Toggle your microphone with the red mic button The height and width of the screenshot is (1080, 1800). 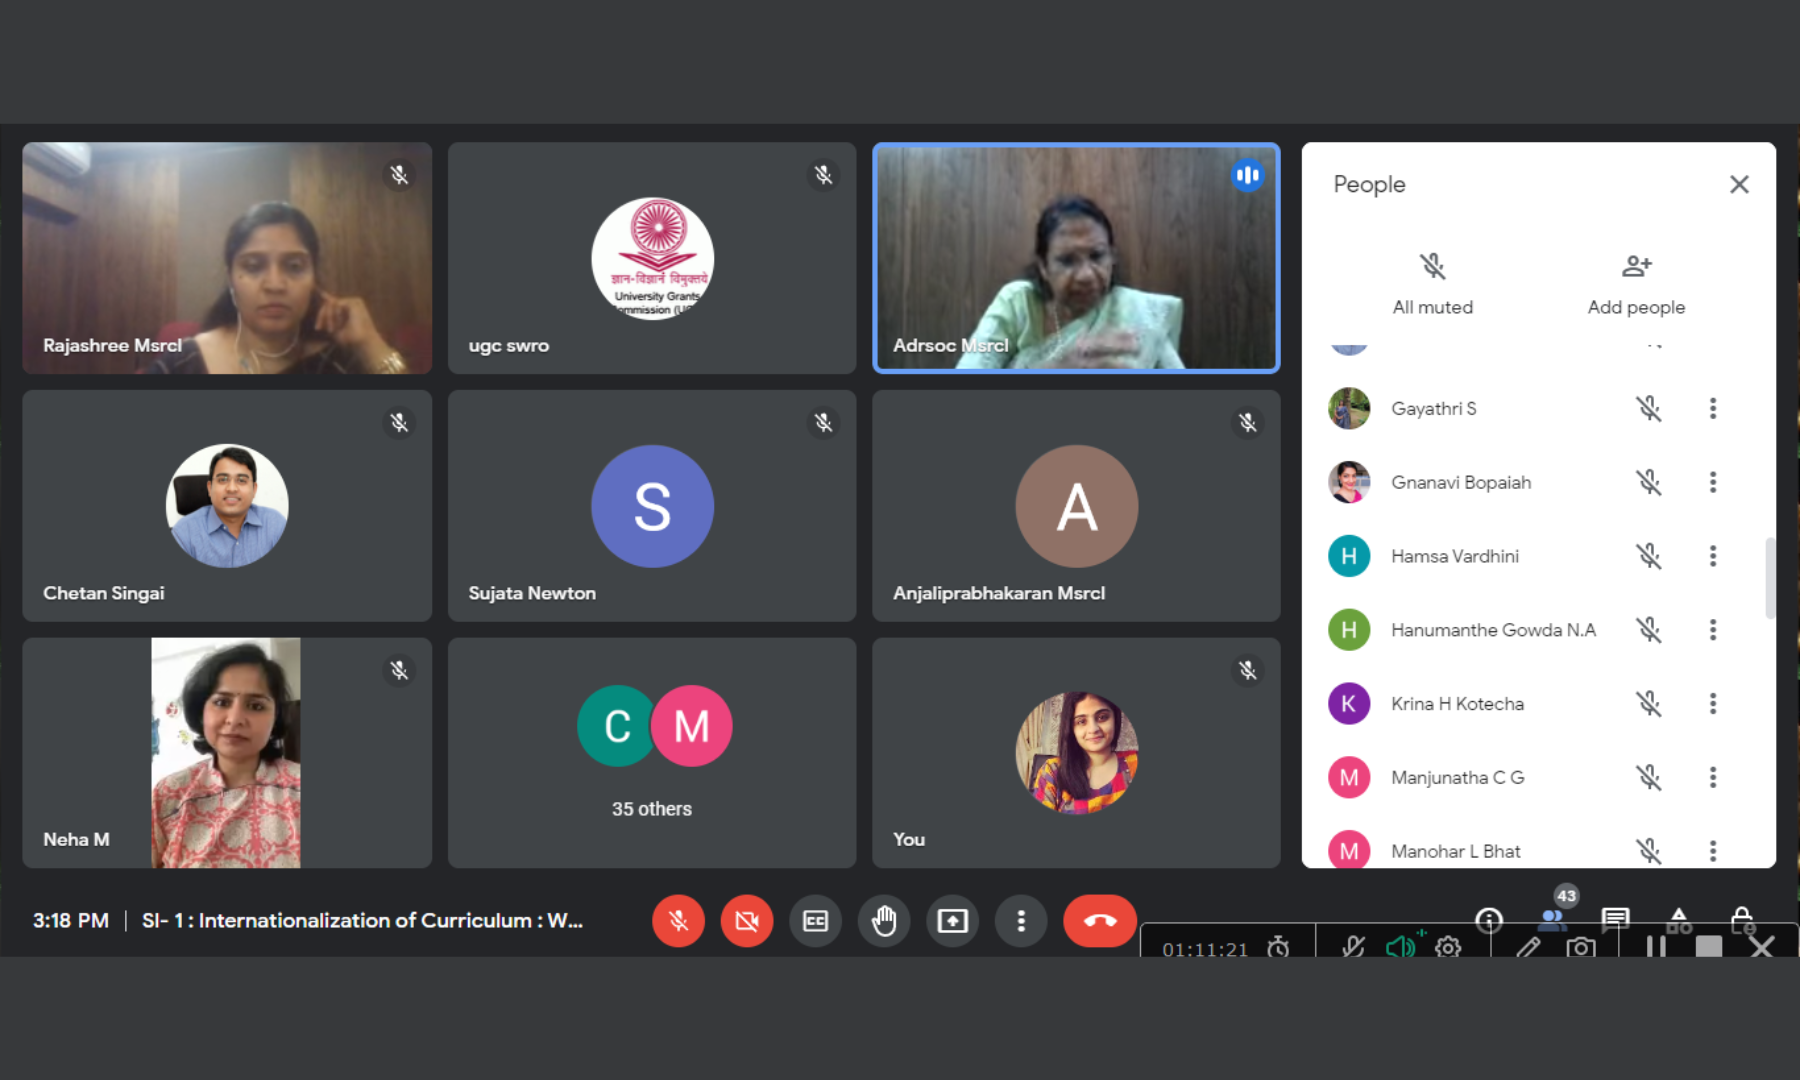point(678,921)
